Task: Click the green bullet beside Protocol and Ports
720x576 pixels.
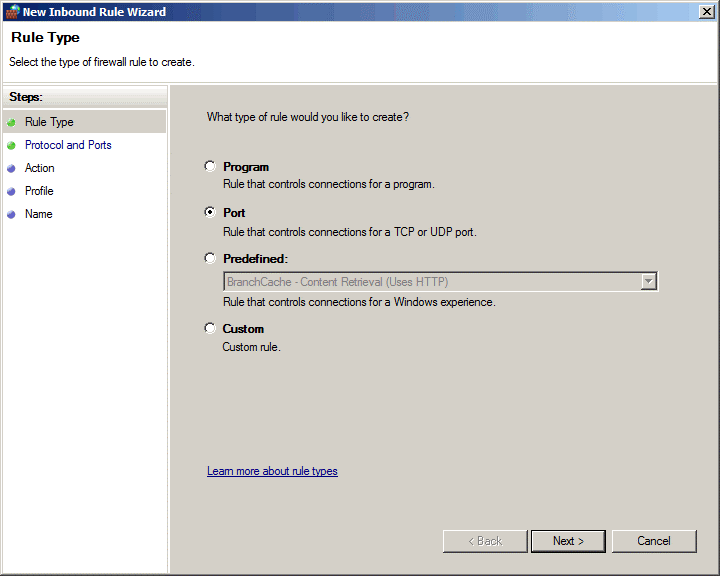Action: pyautogui.click(x=11, y=146)
